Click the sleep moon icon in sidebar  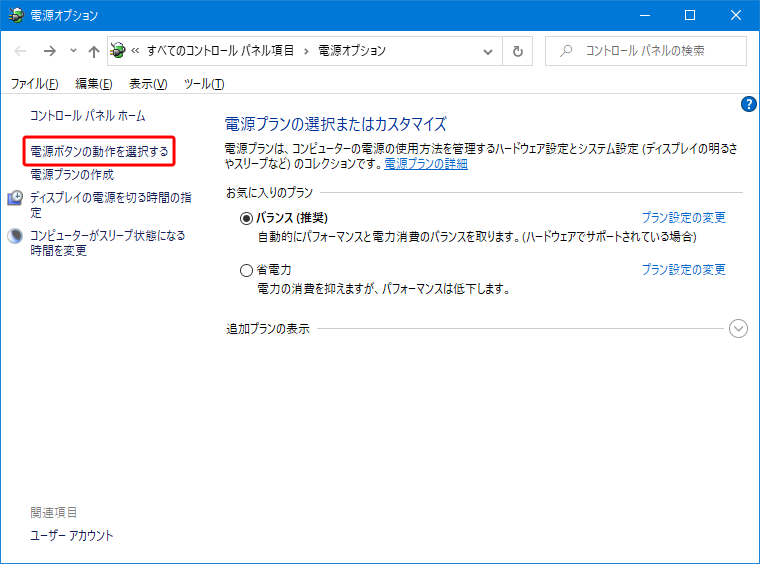(15, 236)
